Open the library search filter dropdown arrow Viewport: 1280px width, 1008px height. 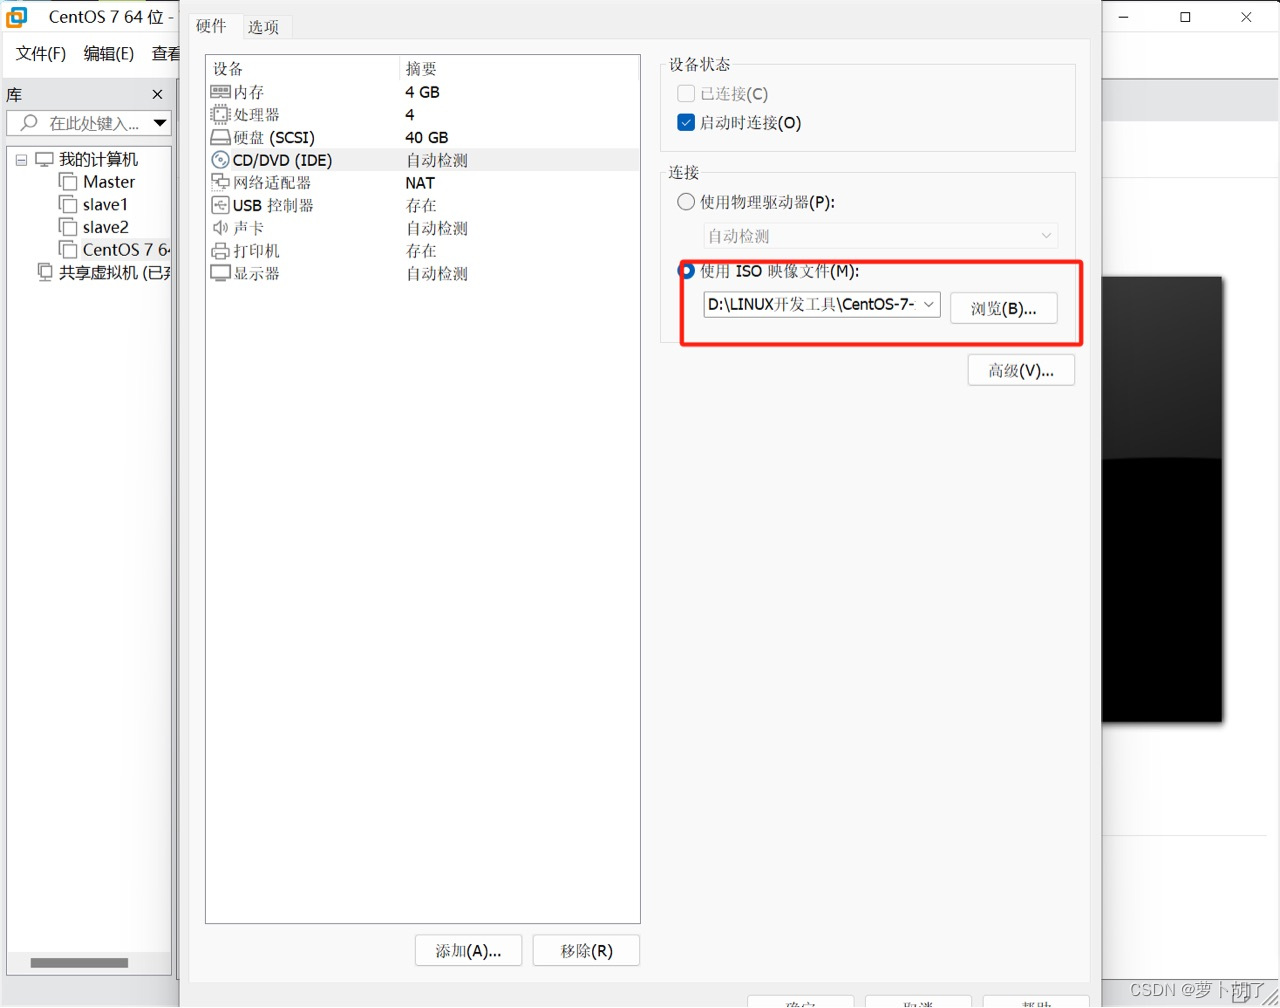tap(160, 123)
